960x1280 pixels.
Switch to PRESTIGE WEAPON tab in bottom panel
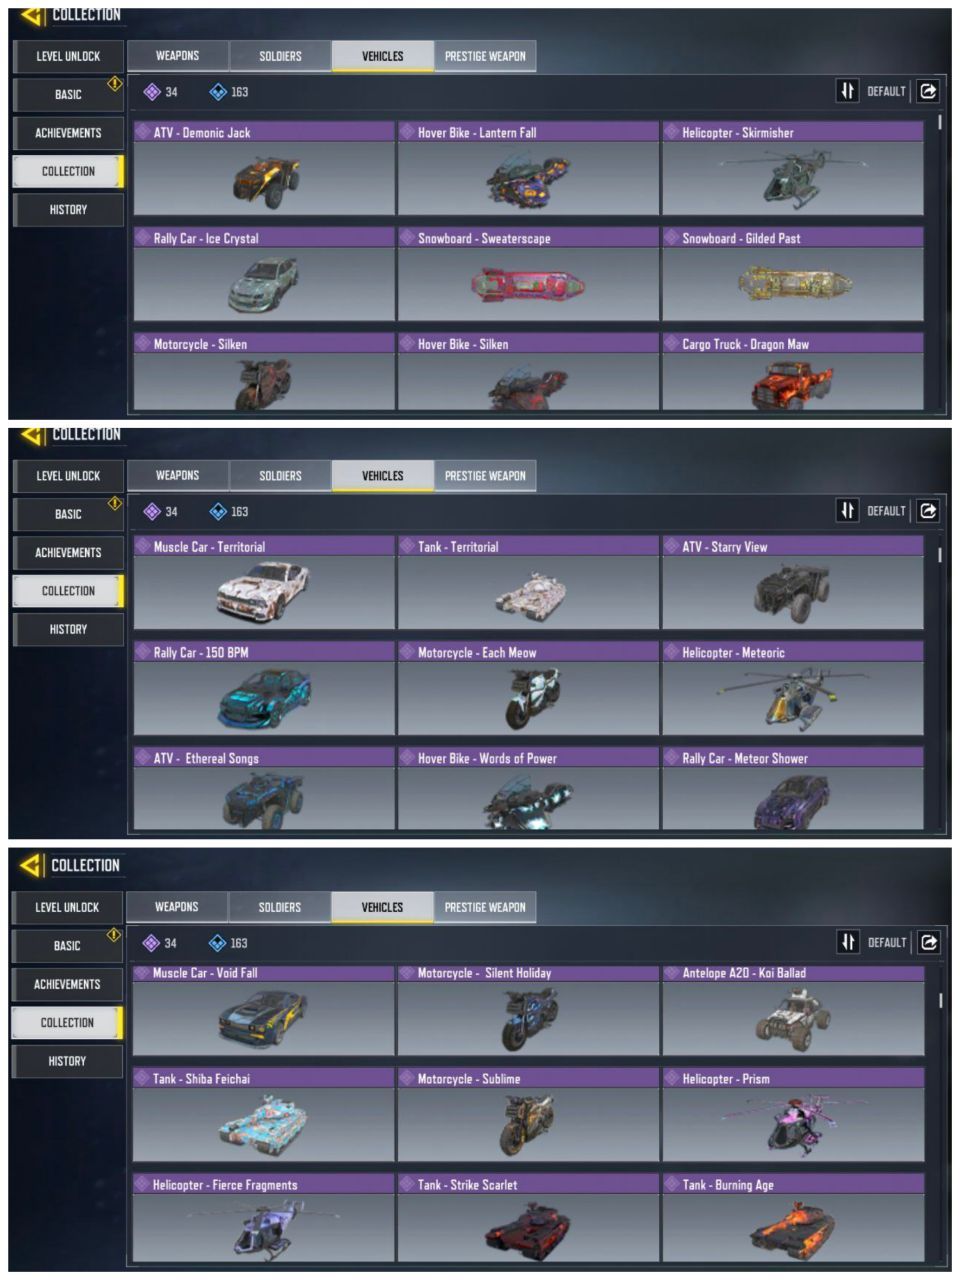pos(485,907)
